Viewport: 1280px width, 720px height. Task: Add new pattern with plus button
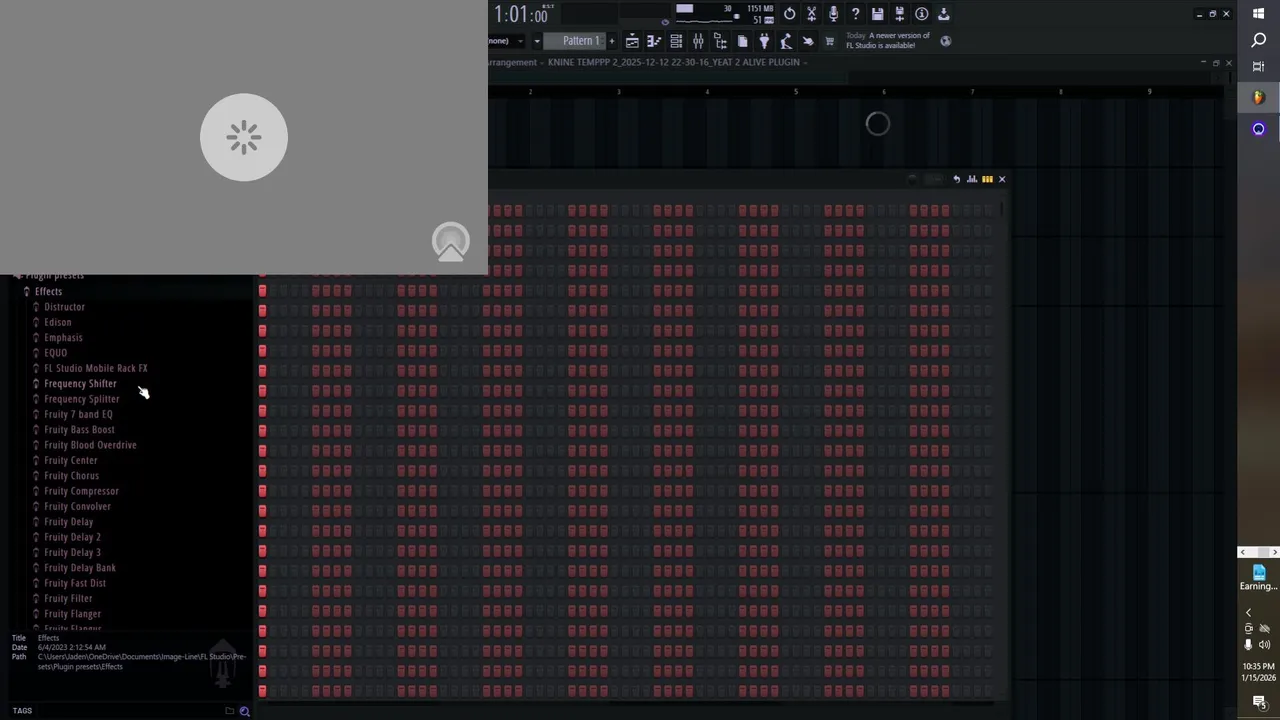611,41
